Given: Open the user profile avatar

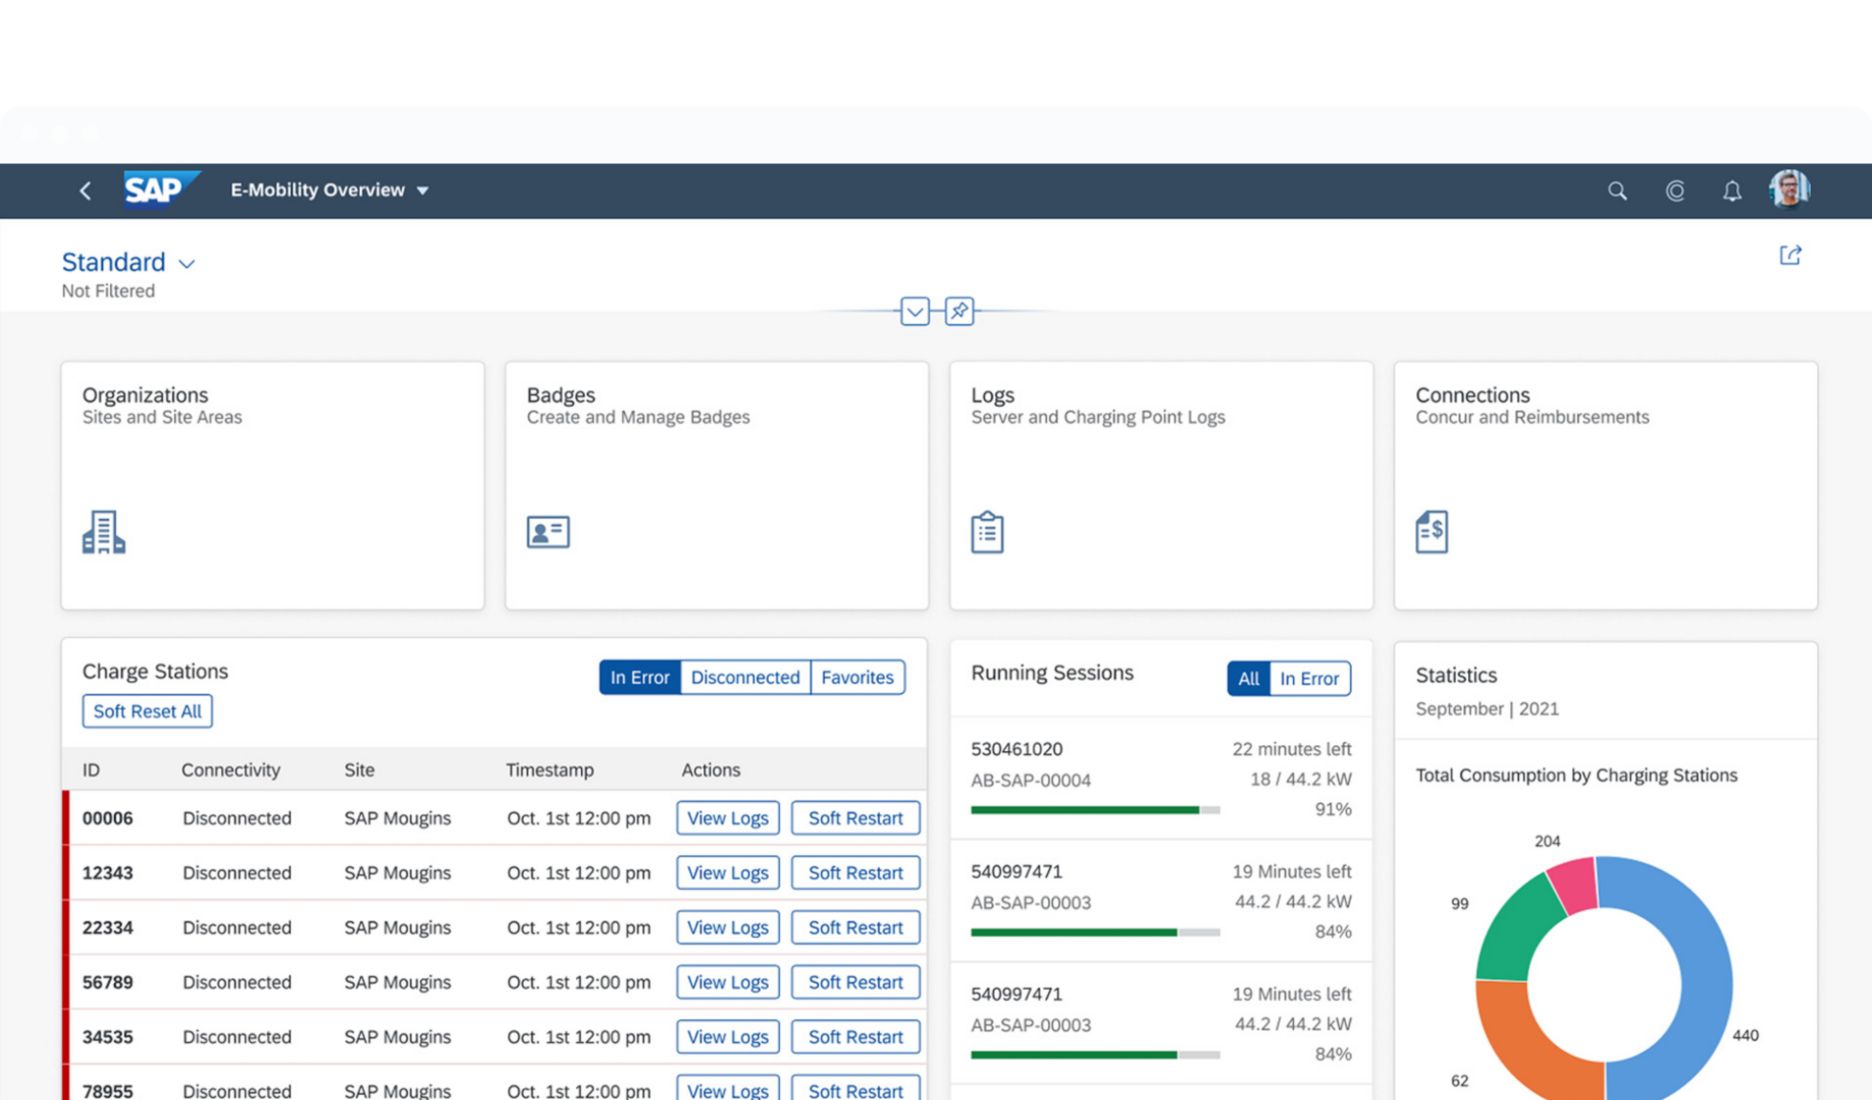Looking at the screenshot, I should (1789, 188).
